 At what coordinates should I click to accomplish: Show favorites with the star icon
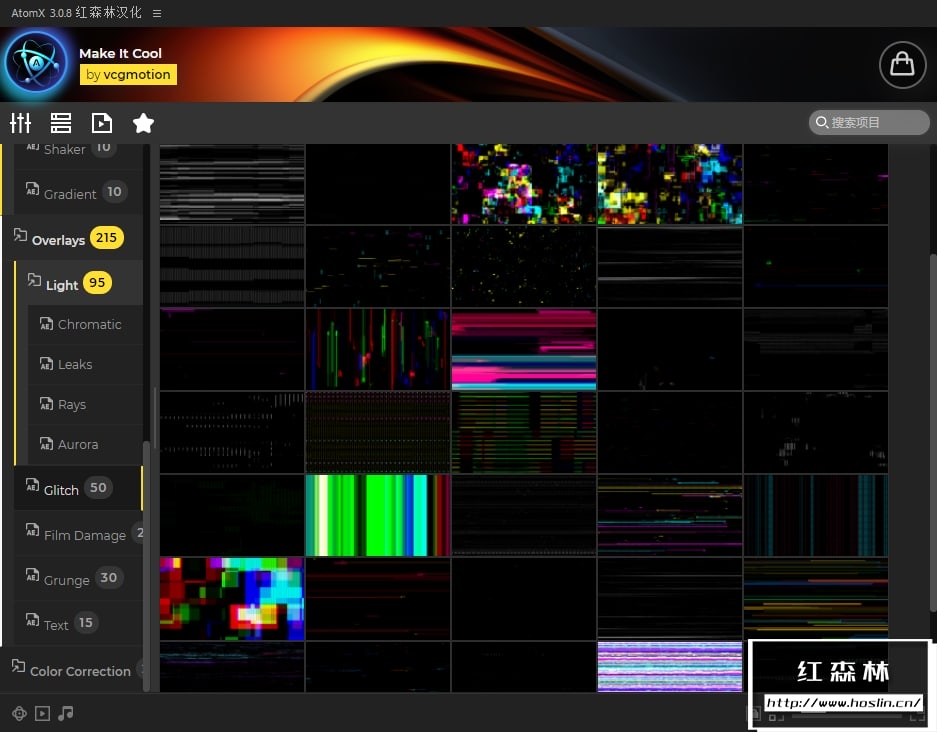pos(143,123)
